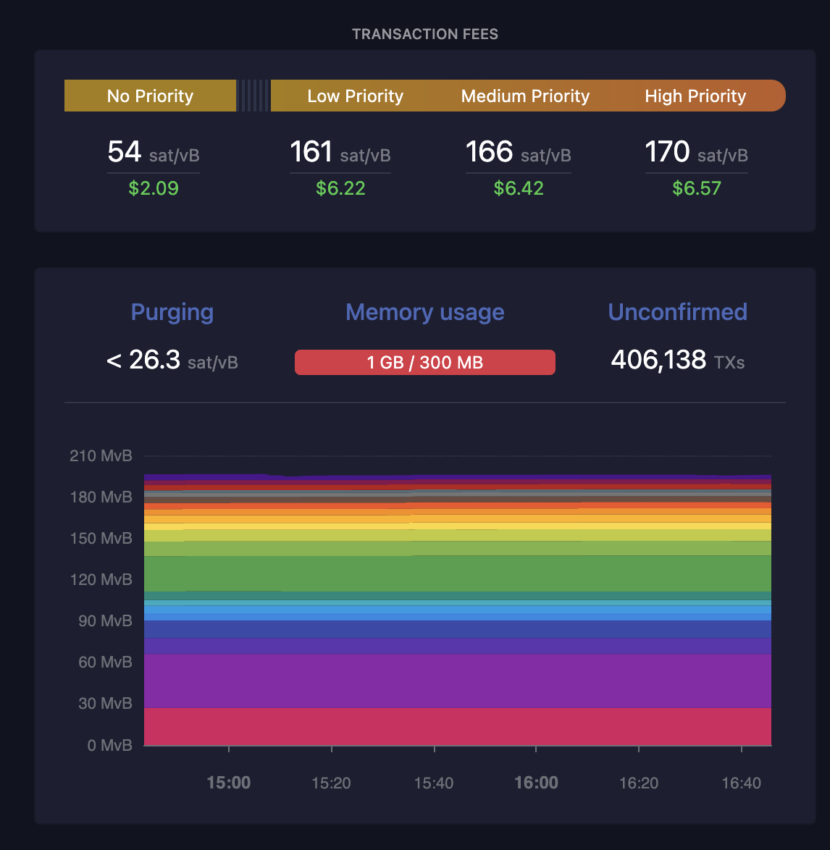Click the TRANSACTION FEES header
Screen dimensions: 830x850
[424, 33]
